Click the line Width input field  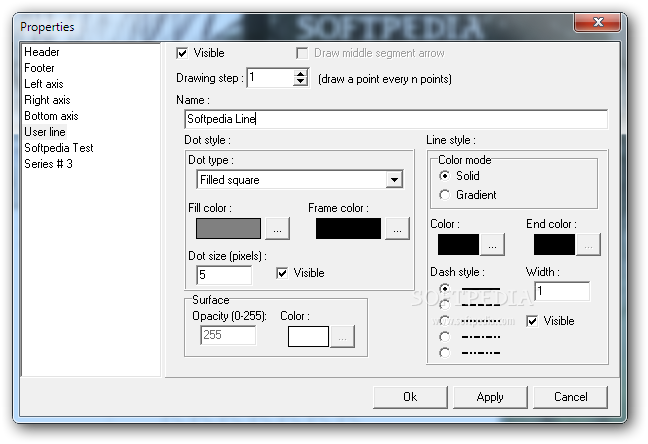(562, 291)
